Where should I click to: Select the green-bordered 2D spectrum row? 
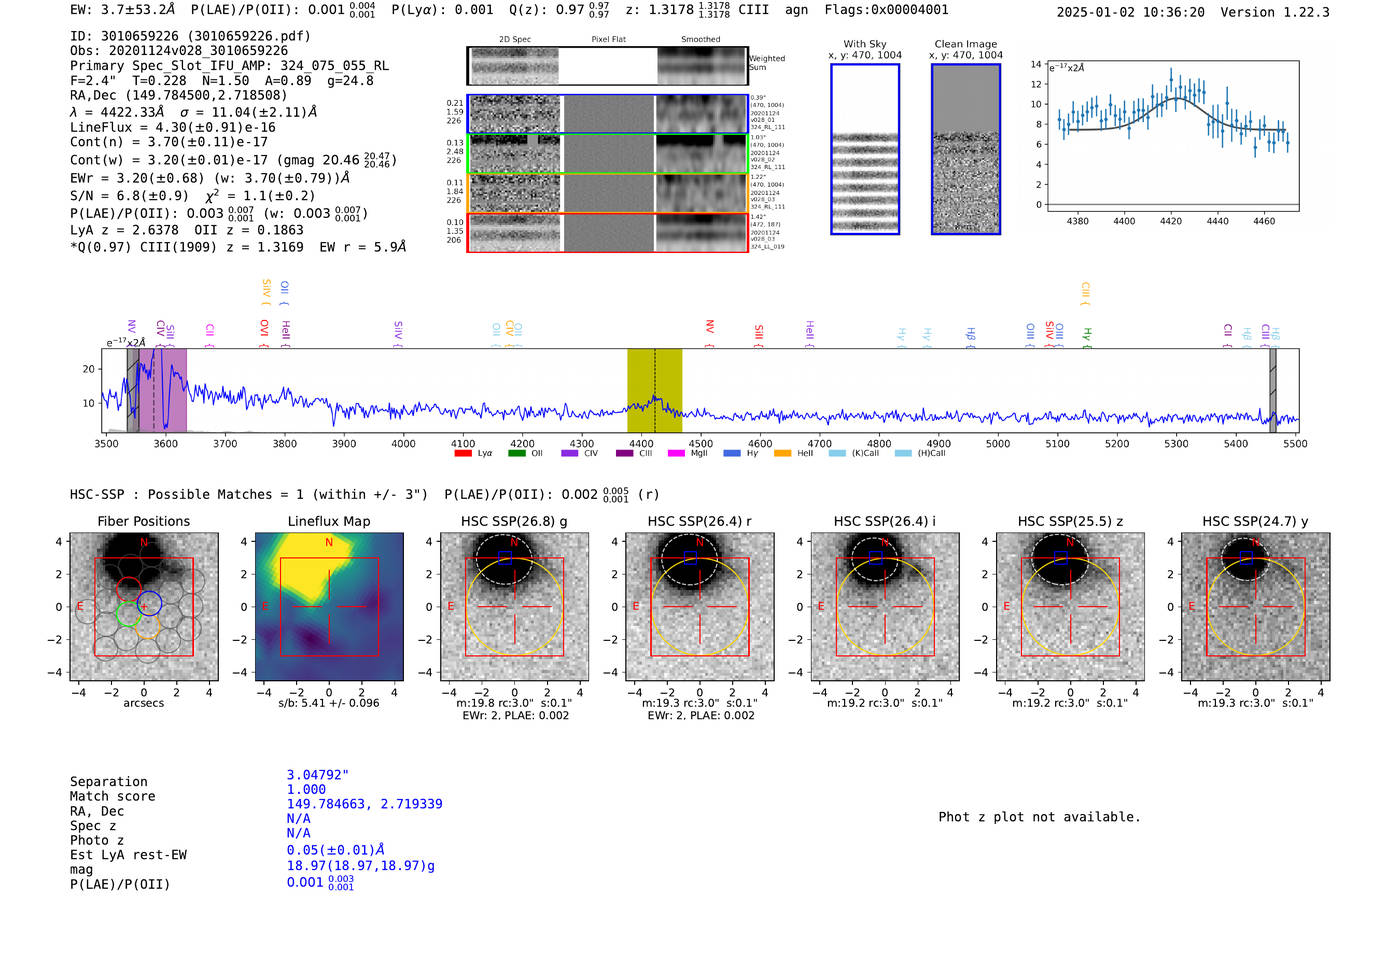point(607,154)
